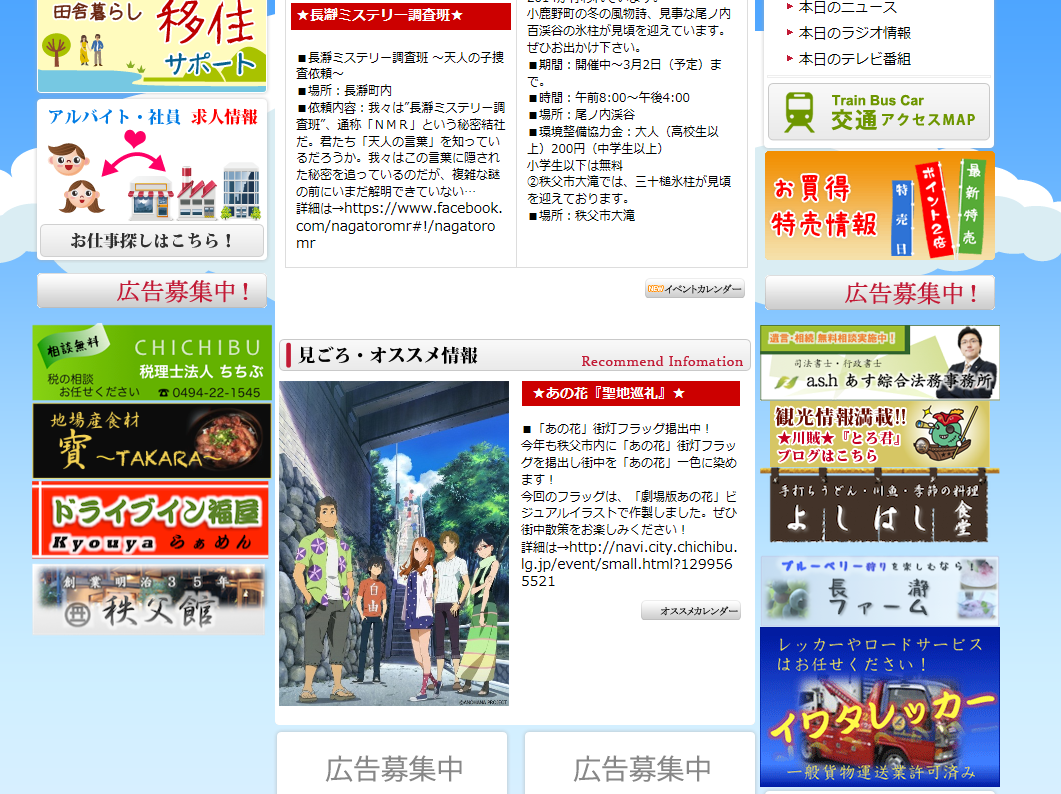This screenshot has height=794, width=1061.
Task: Click the ■場所：尾ノ内渓谷 line
Action: 581,114
